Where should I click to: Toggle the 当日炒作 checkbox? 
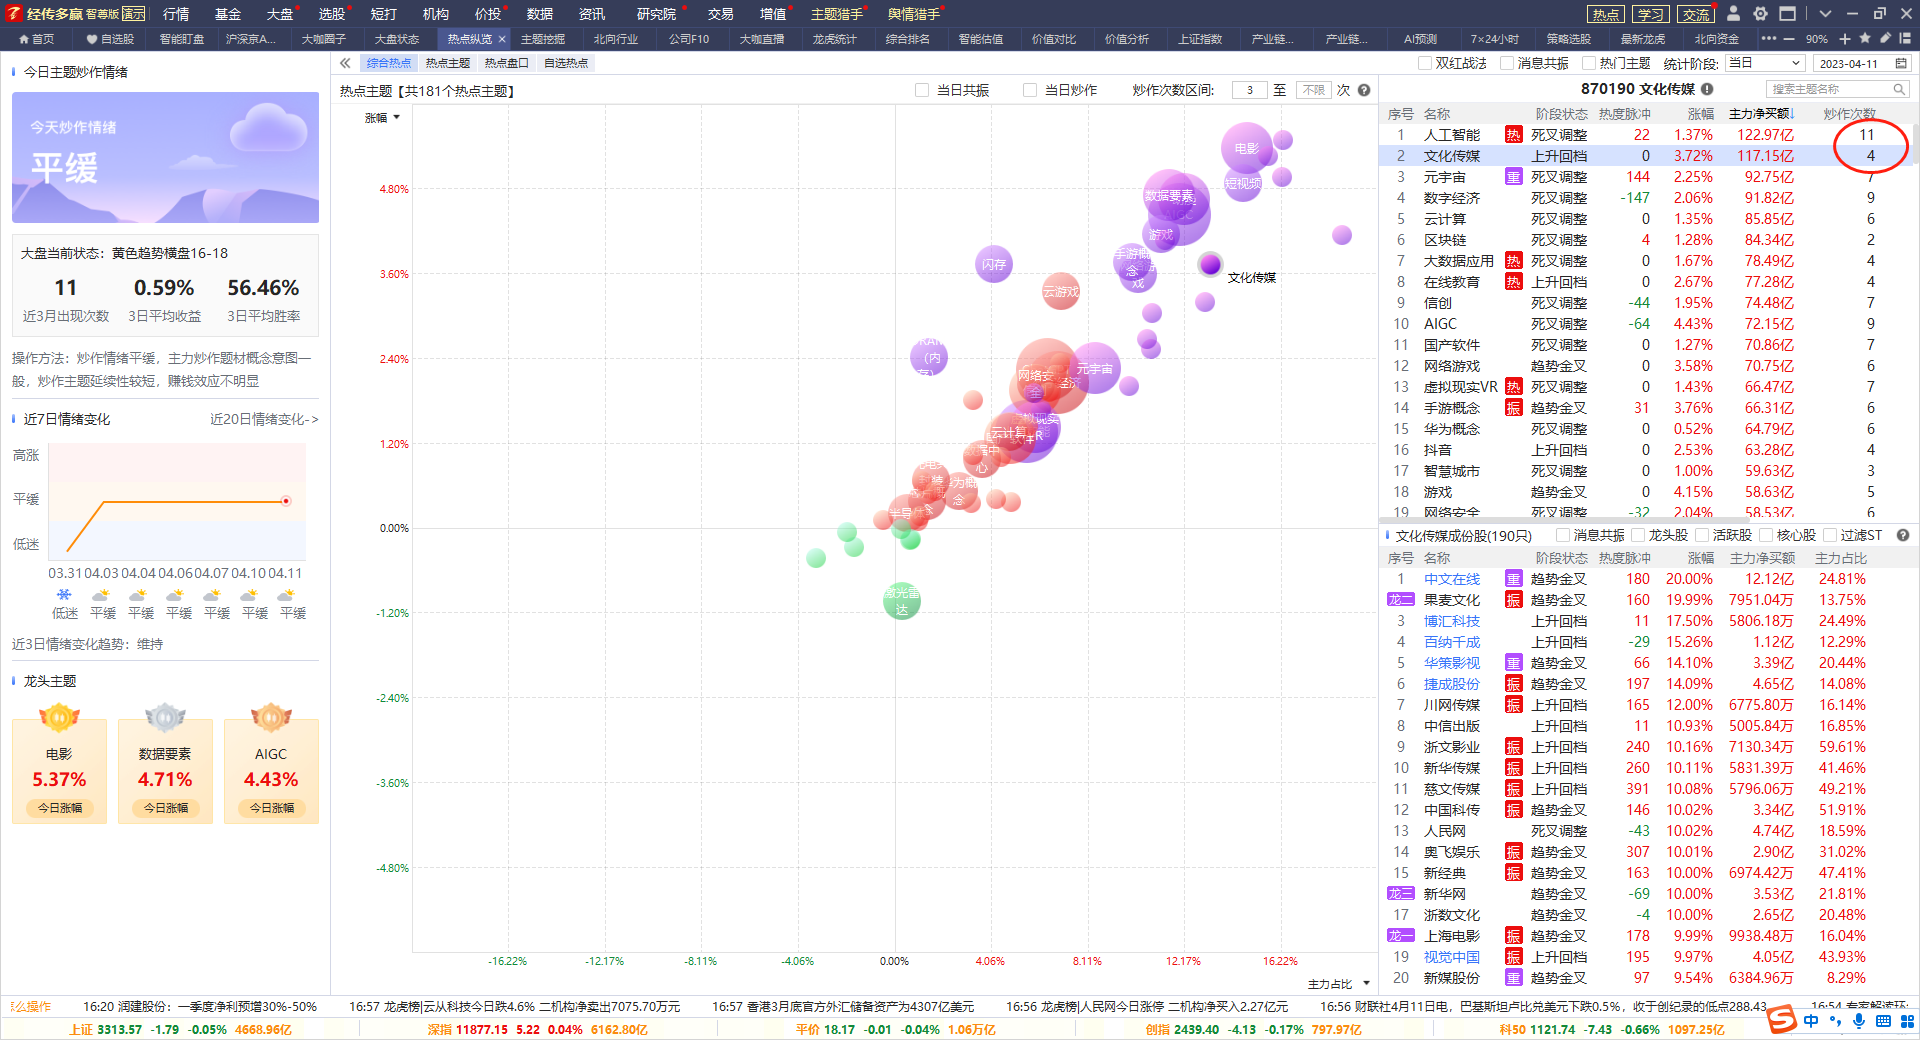point(1030,90)
